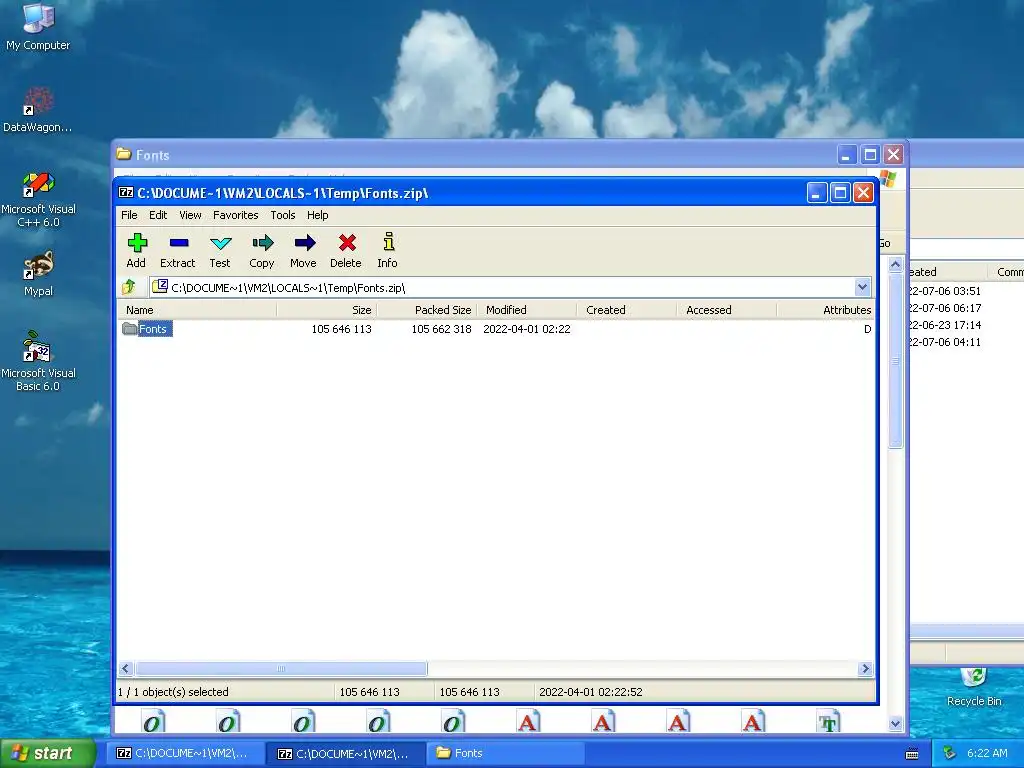Screen dimensions: 1024x768
Task: Click the Copy toolbar icon
Action: point(262,250)
